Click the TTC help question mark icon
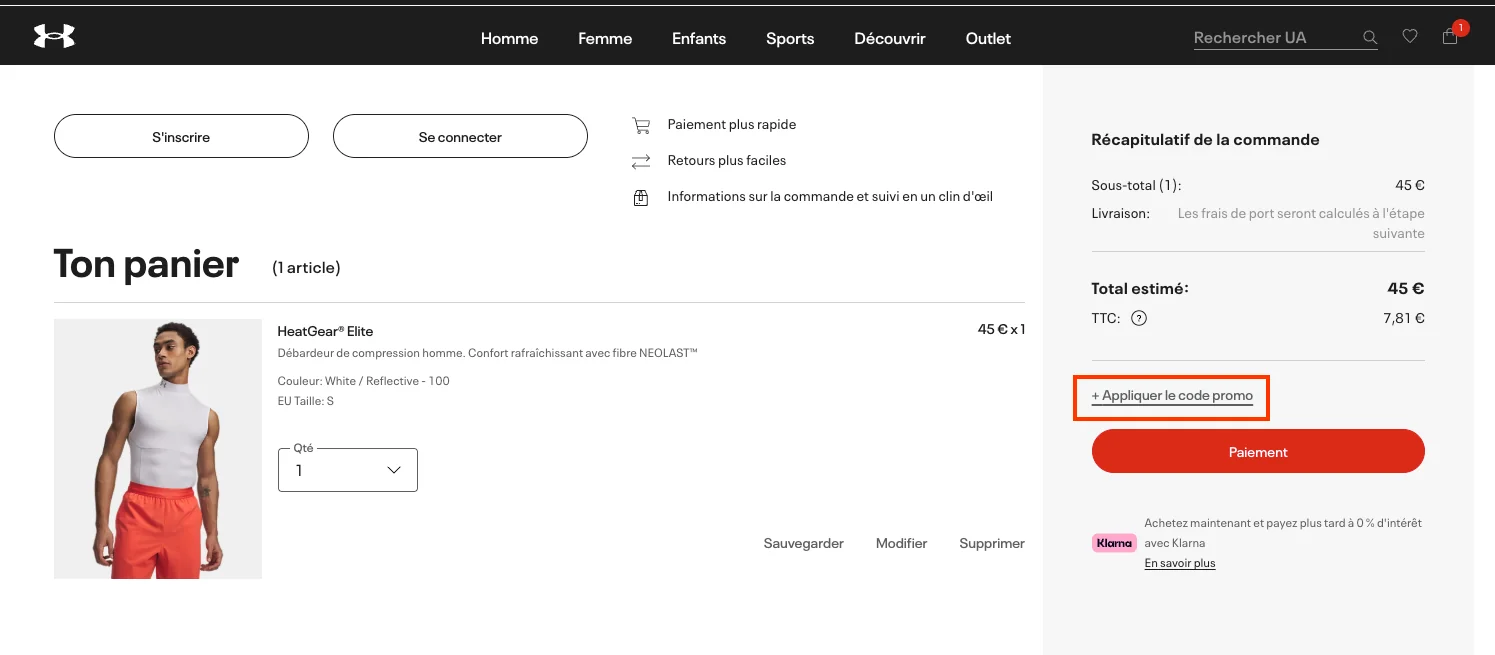This screenshot has width=1495, height=655. coord(1138,319)
